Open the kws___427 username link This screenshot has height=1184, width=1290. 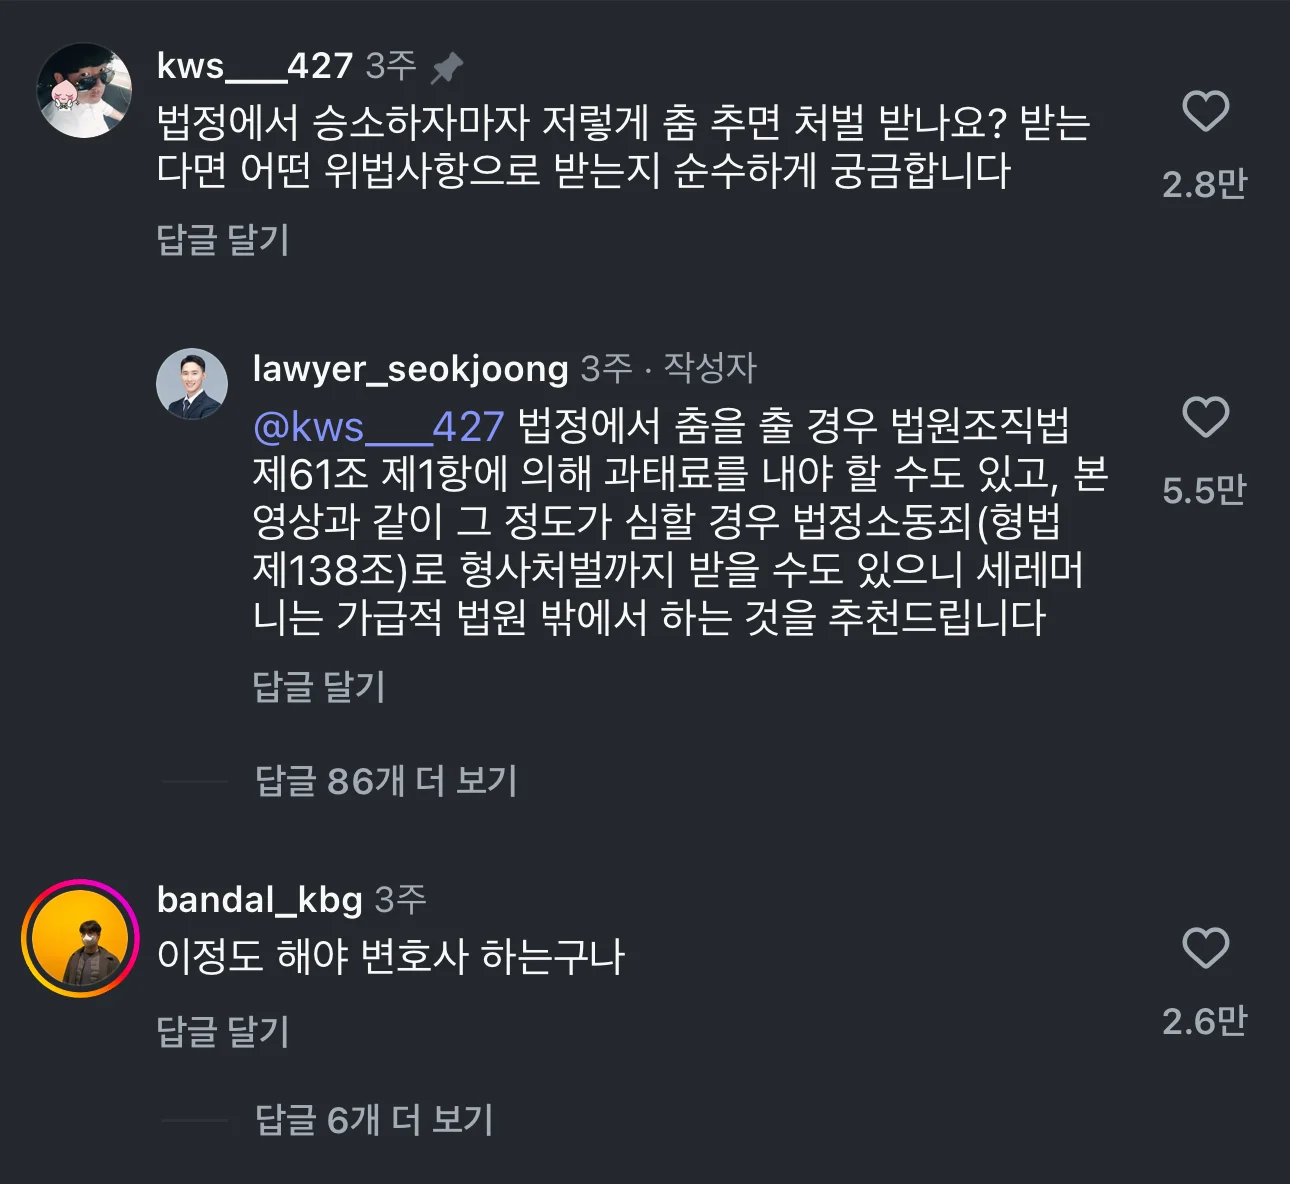pyautogui.click(x=255, y=66)
